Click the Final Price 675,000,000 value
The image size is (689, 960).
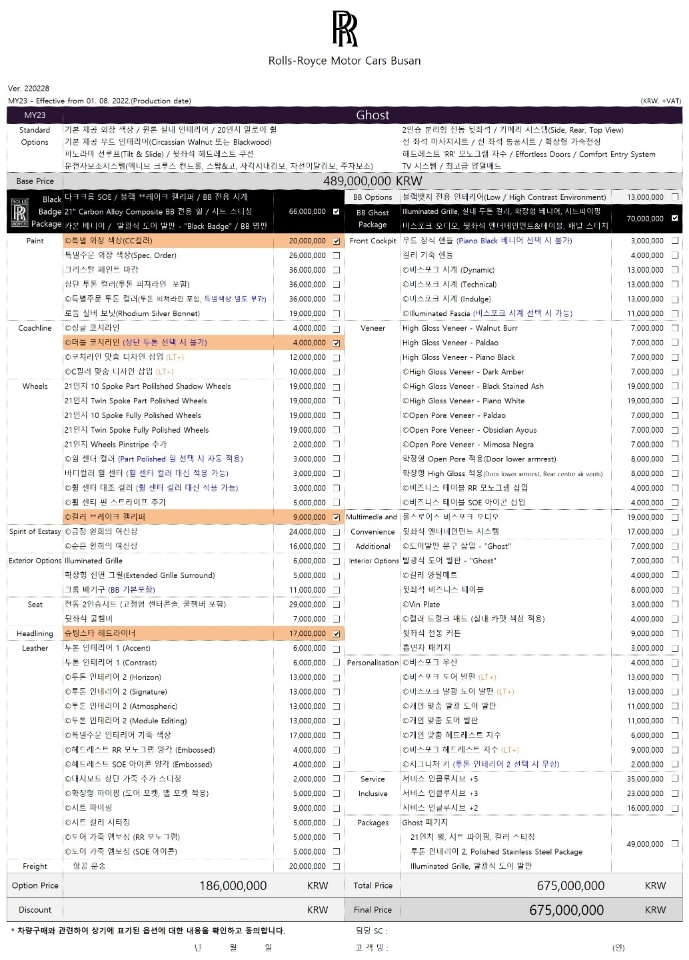pyautogui.click(x=566, y=910)
